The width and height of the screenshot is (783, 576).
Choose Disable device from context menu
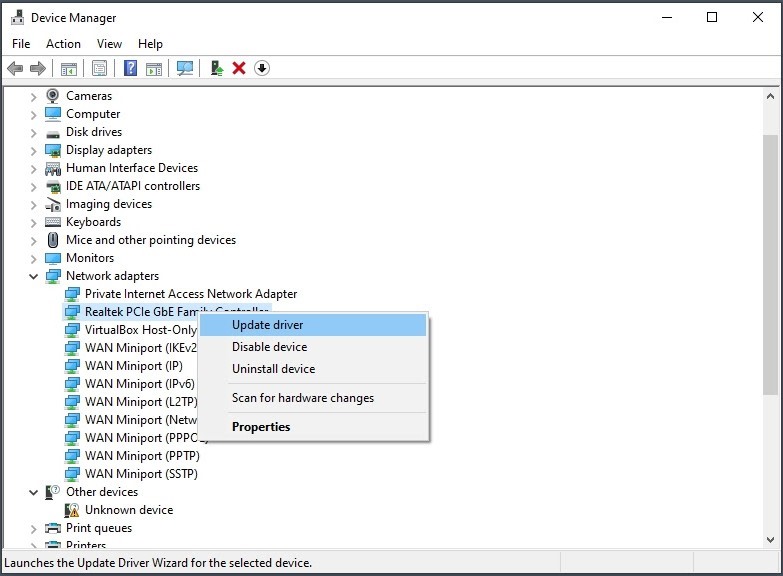[313, 347]
